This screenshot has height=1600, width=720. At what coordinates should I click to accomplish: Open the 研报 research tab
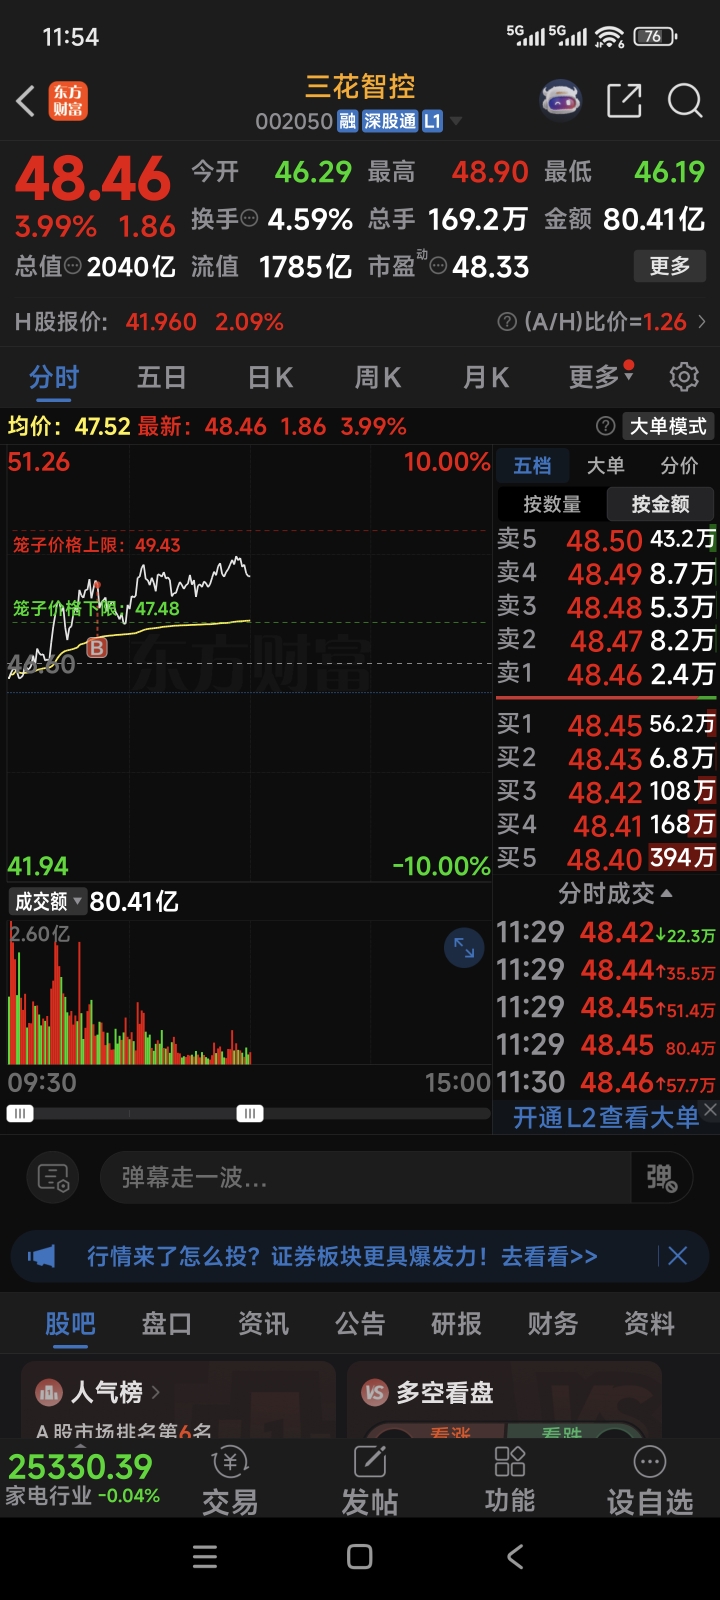pyautogui.click(x=456, y=1323)
